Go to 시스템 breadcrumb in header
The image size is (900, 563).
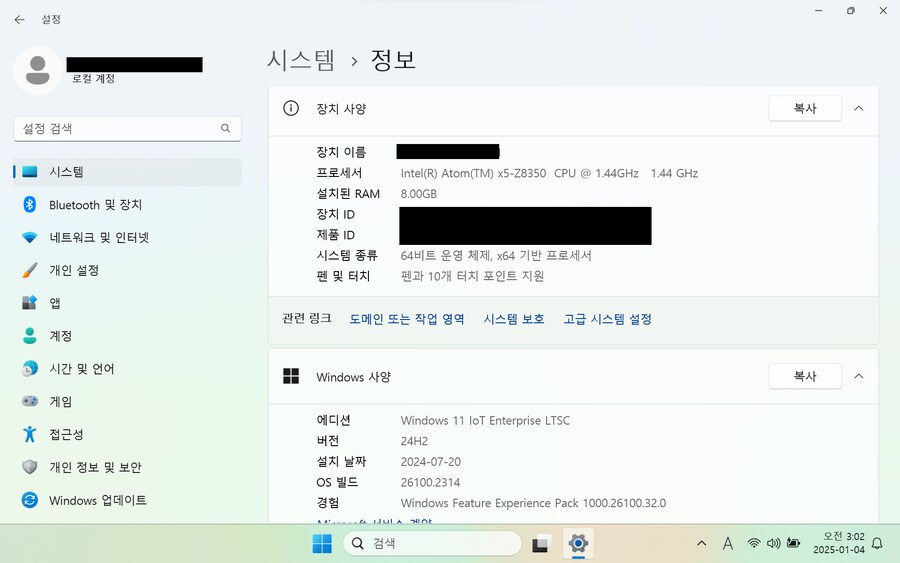[x=301, y=60]
